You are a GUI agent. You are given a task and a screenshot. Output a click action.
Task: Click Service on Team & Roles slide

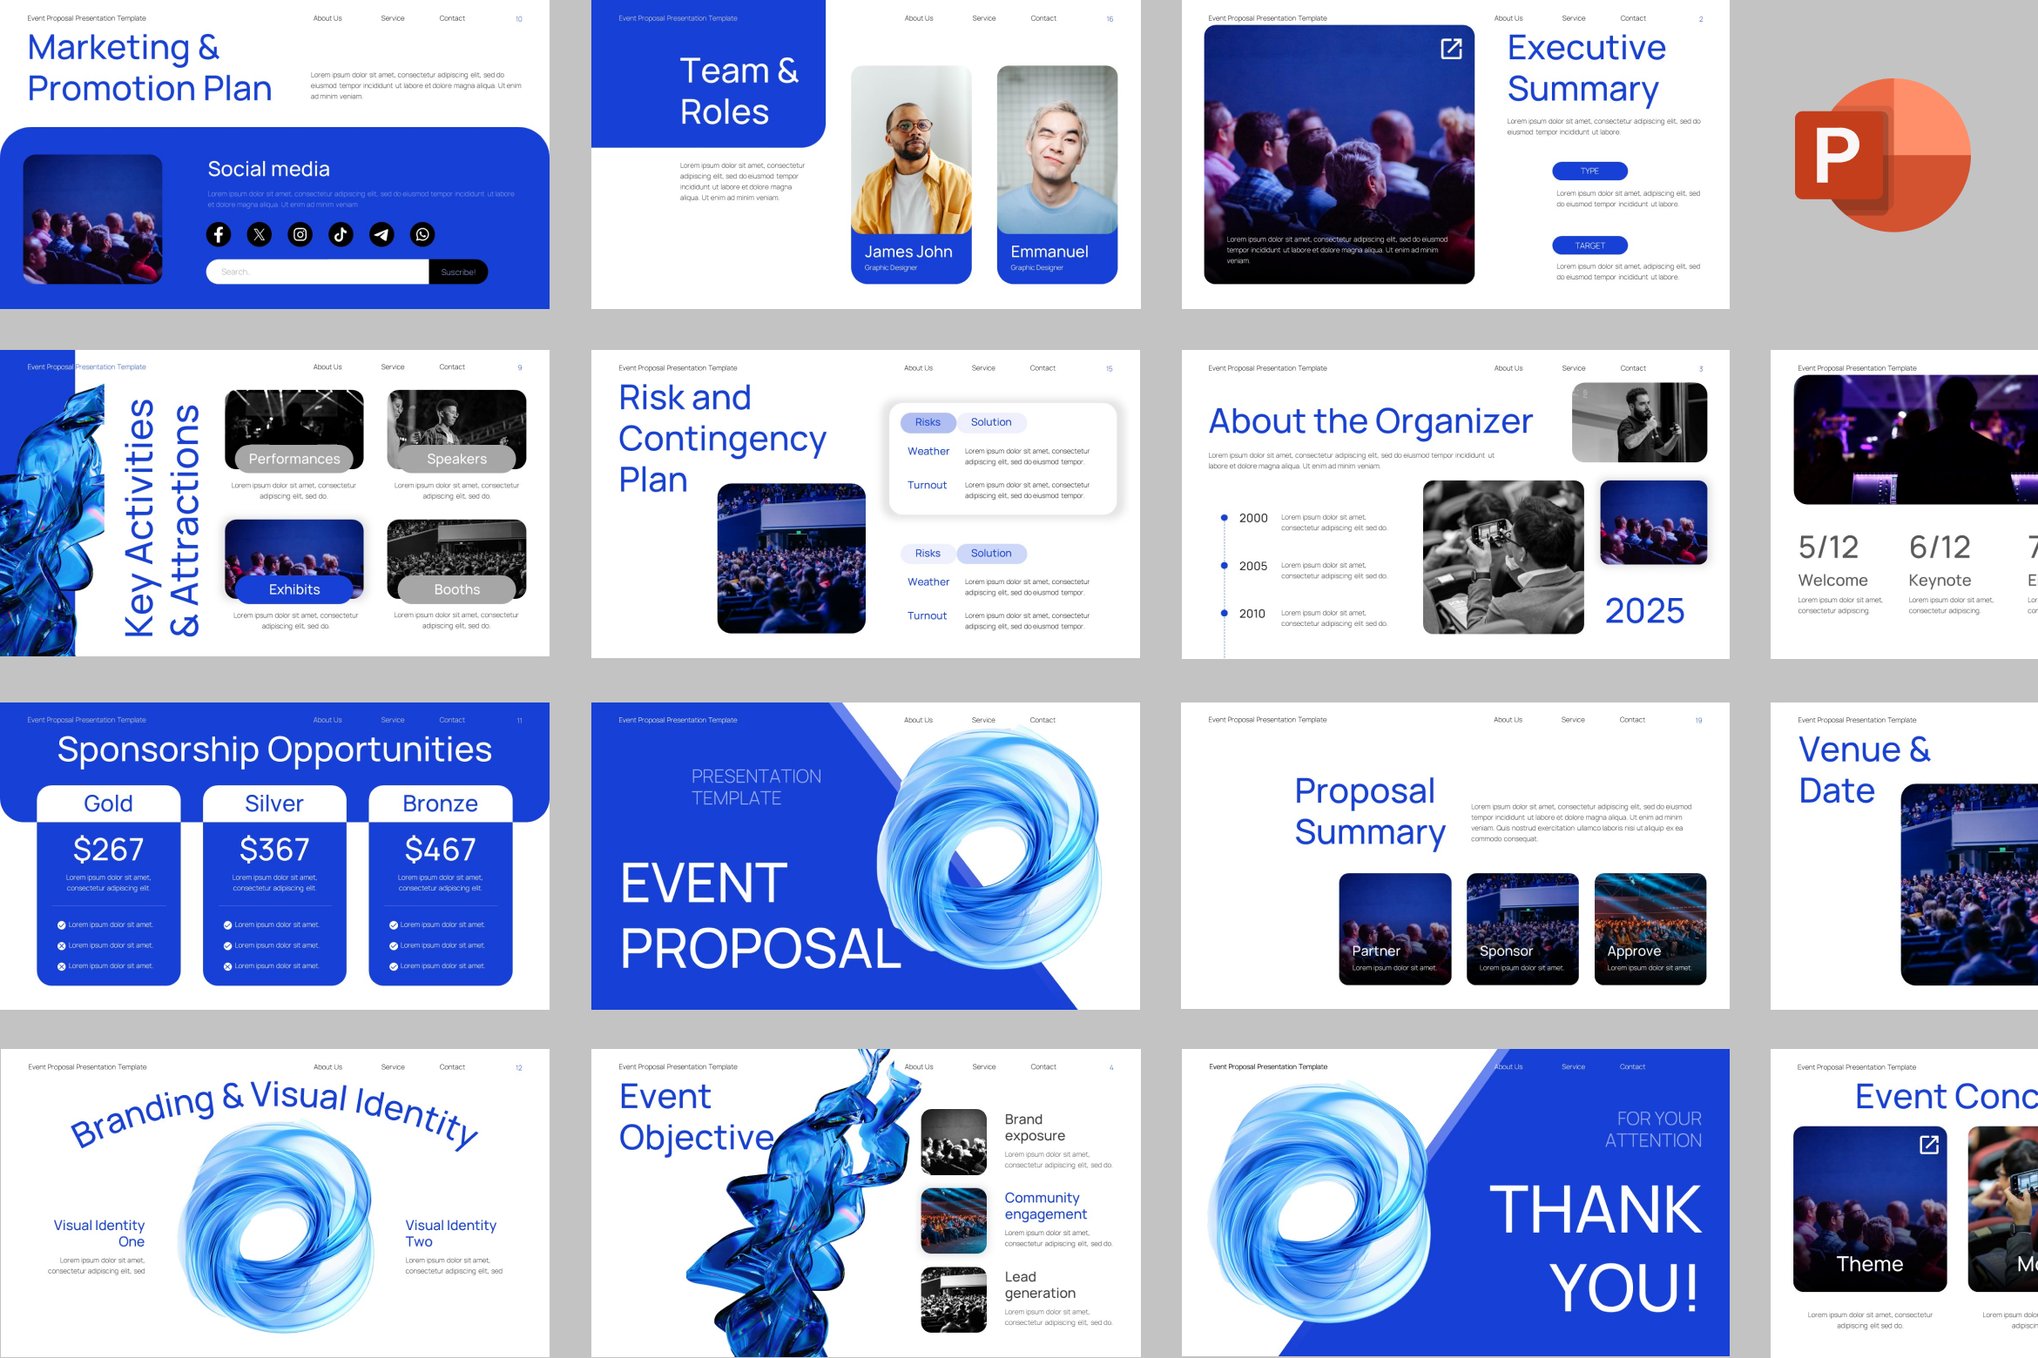[984, 18]
